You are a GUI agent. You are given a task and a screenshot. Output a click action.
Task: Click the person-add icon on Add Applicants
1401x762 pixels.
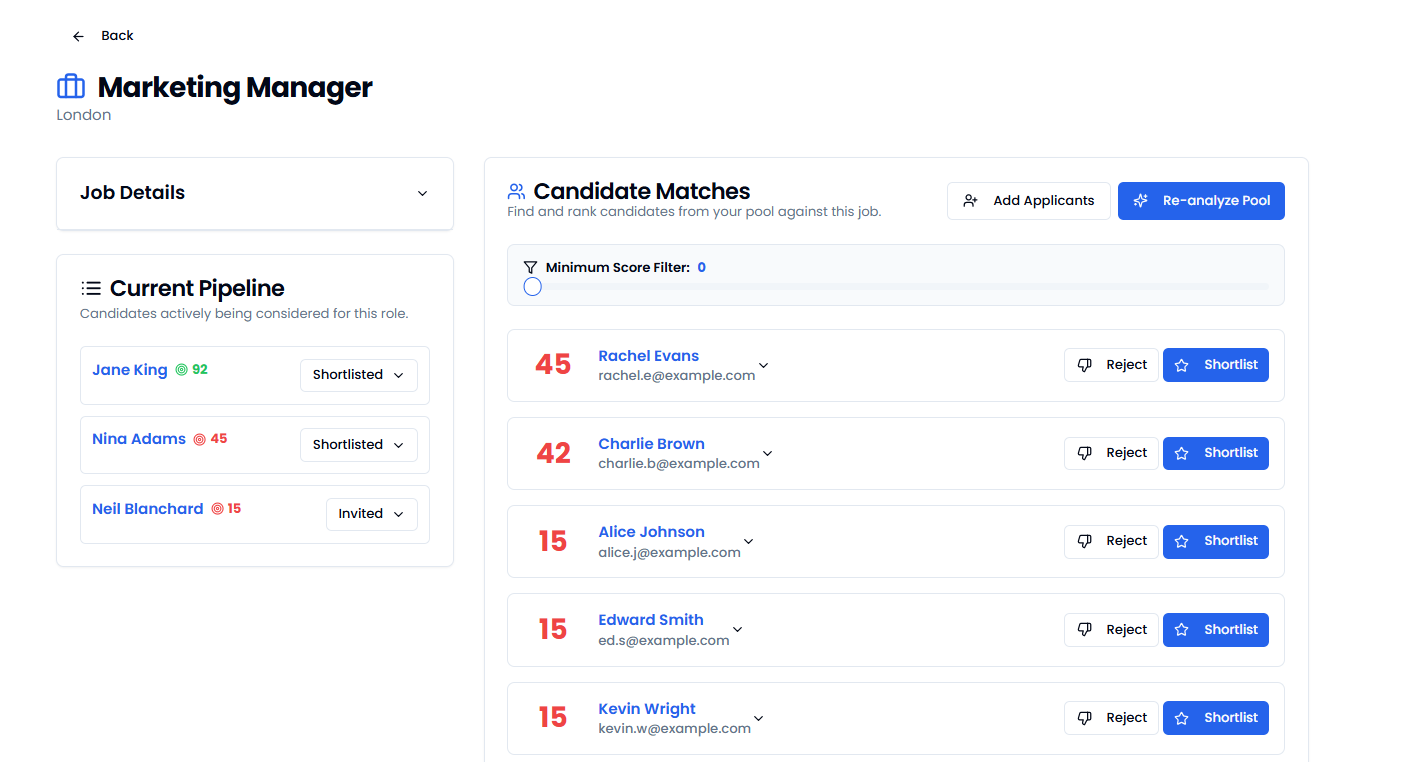coord(970,200)
